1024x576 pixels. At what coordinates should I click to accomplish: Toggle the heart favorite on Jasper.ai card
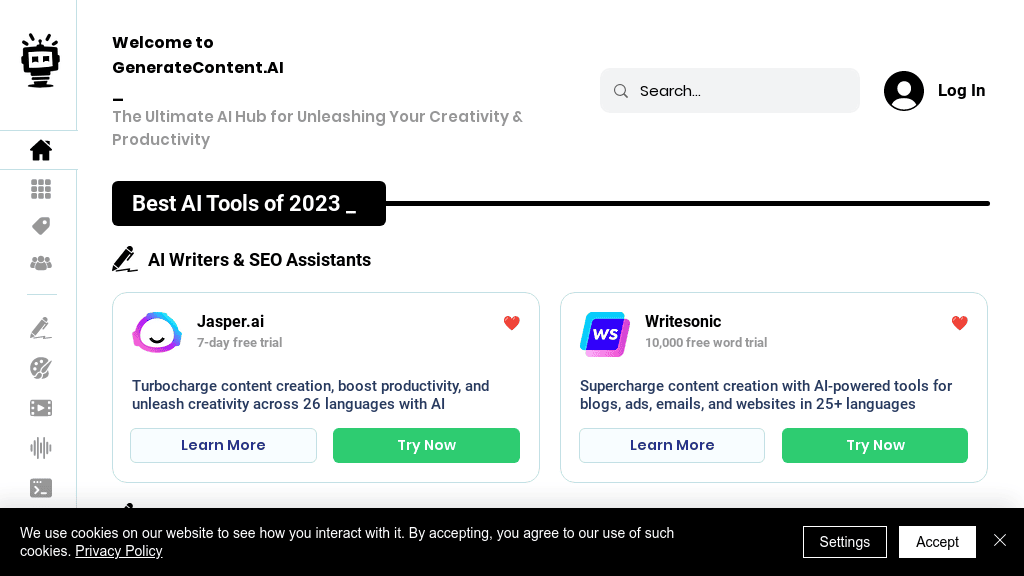coord(512,323)
